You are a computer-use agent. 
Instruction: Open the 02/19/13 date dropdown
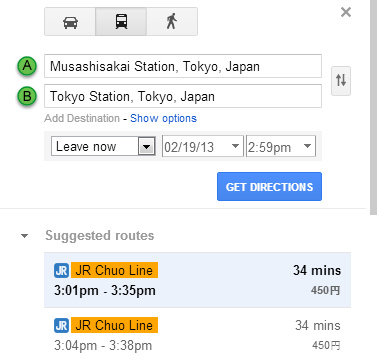[203, 146]
